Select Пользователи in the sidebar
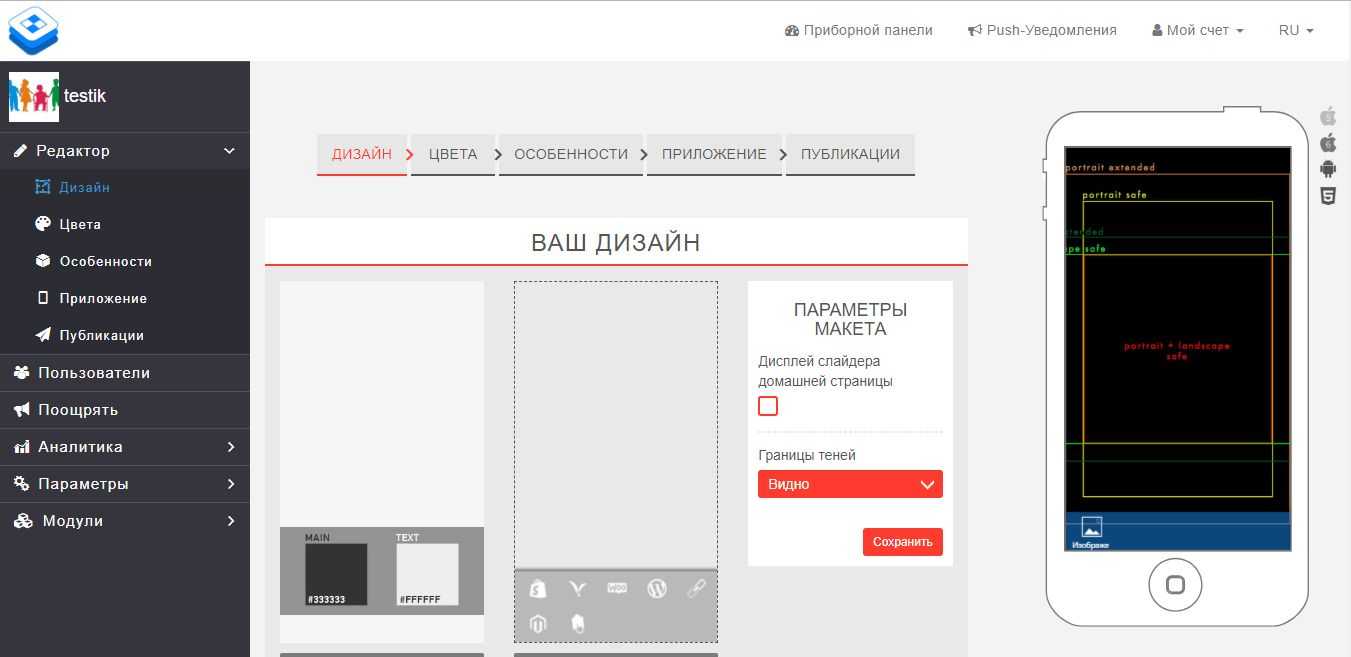This screenshot has height=657, width=1351. (94, 373)
